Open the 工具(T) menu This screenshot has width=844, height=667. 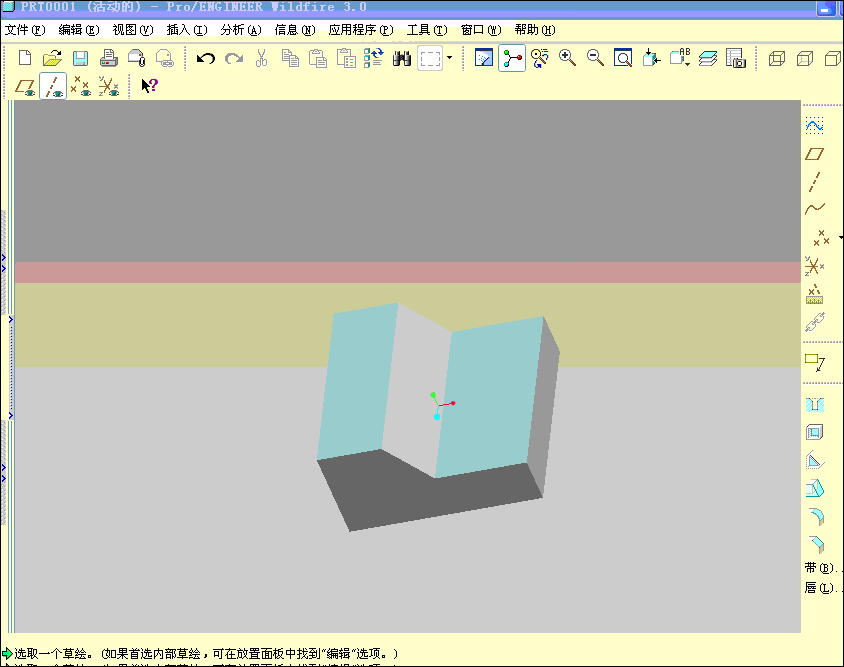[x=427, y=30]
